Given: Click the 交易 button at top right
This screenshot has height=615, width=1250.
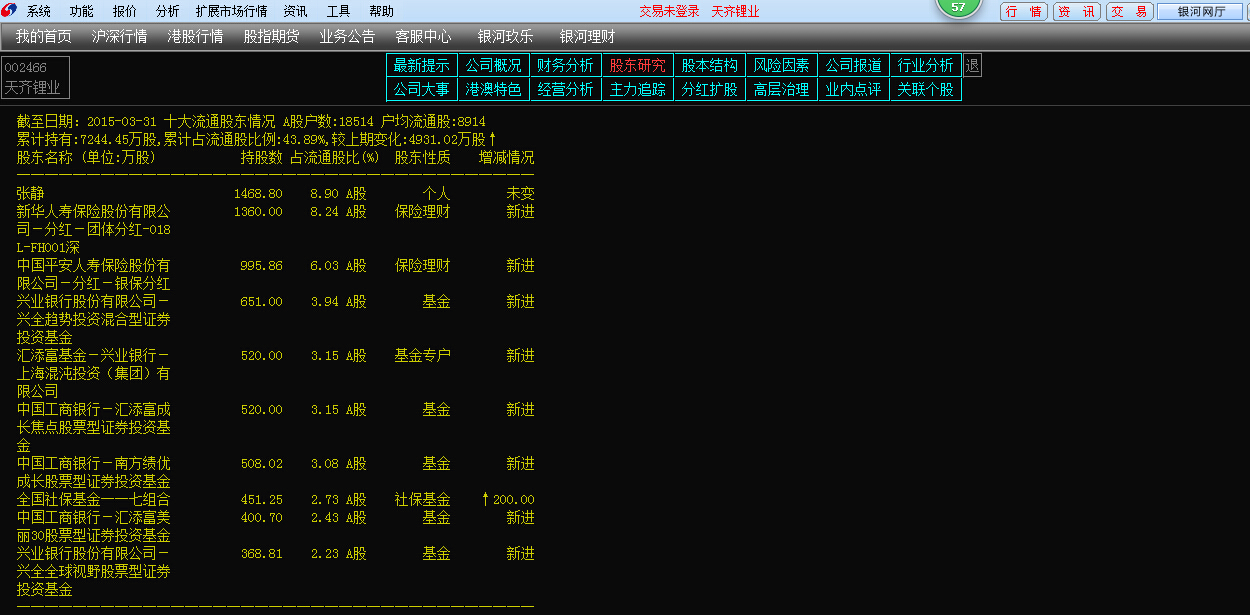Looking at the screenshot, I should [1129, 12].
